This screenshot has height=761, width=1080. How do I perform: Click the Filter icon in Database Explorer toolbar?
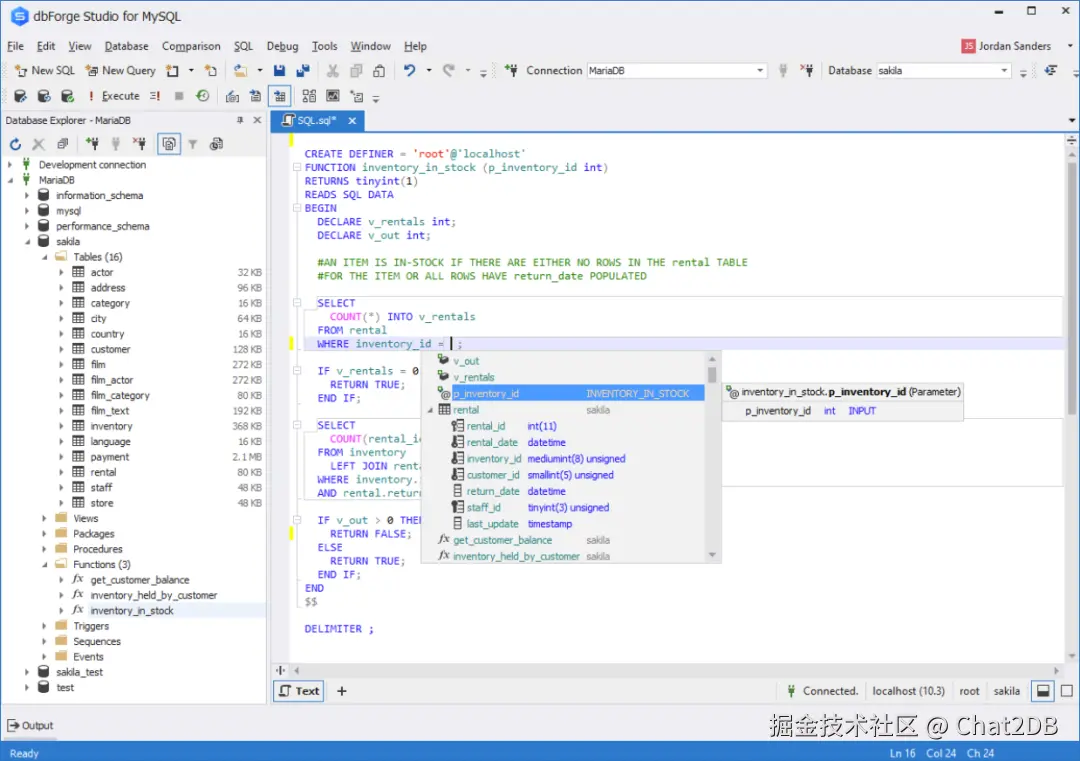pos(194,142)
